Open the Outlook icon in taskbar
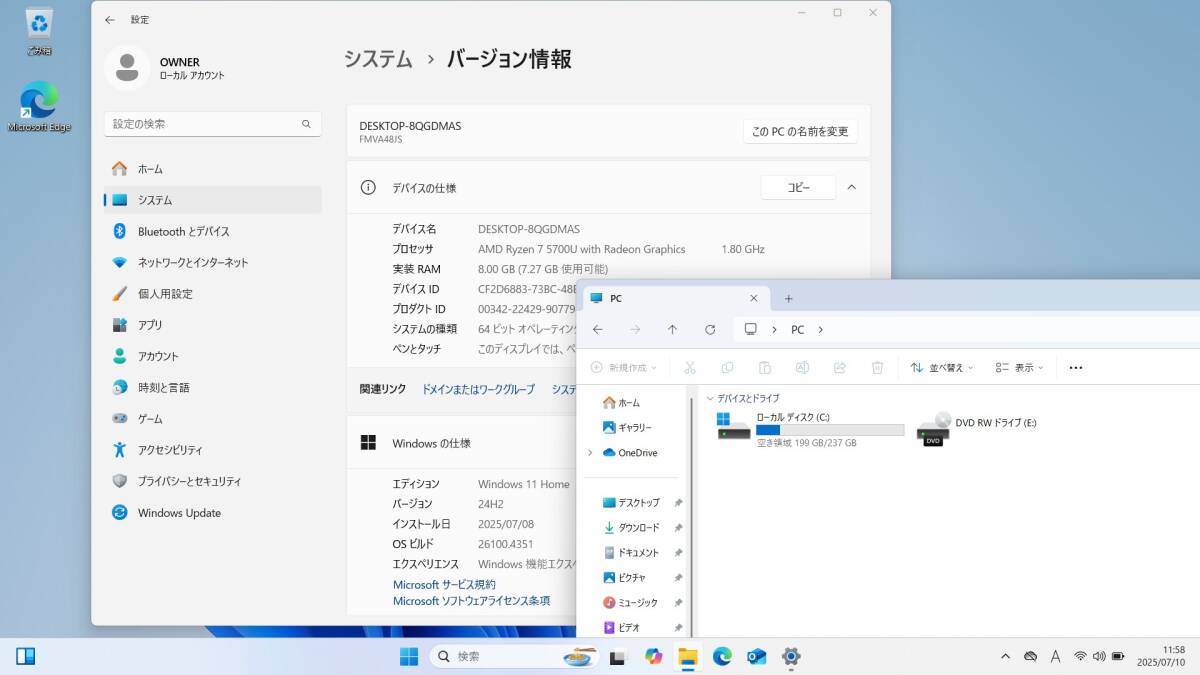The width and height of the screenshot is (1200, 675). coord(757,657)
